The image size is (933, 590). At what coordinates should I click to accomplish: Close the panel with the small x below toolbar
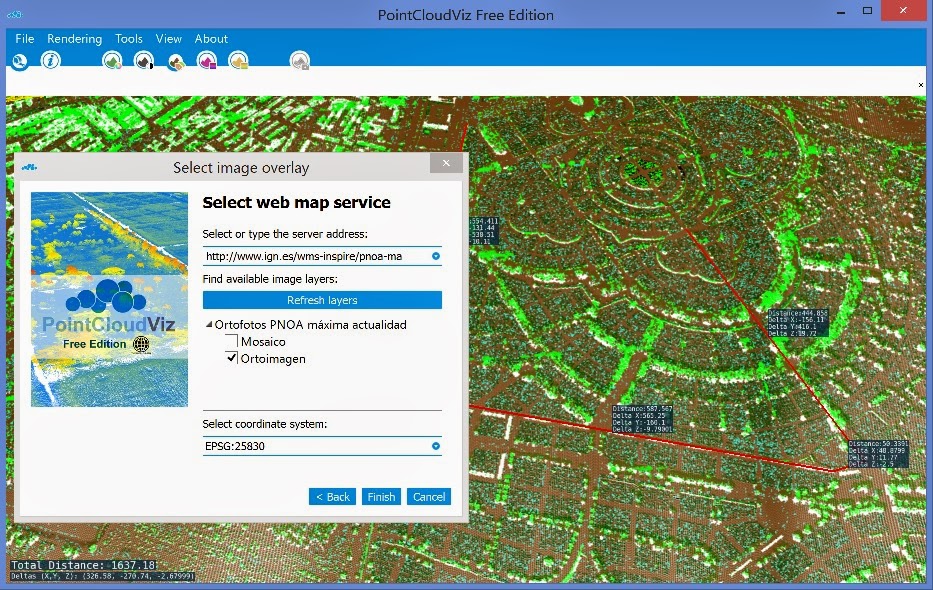(921, 85)
